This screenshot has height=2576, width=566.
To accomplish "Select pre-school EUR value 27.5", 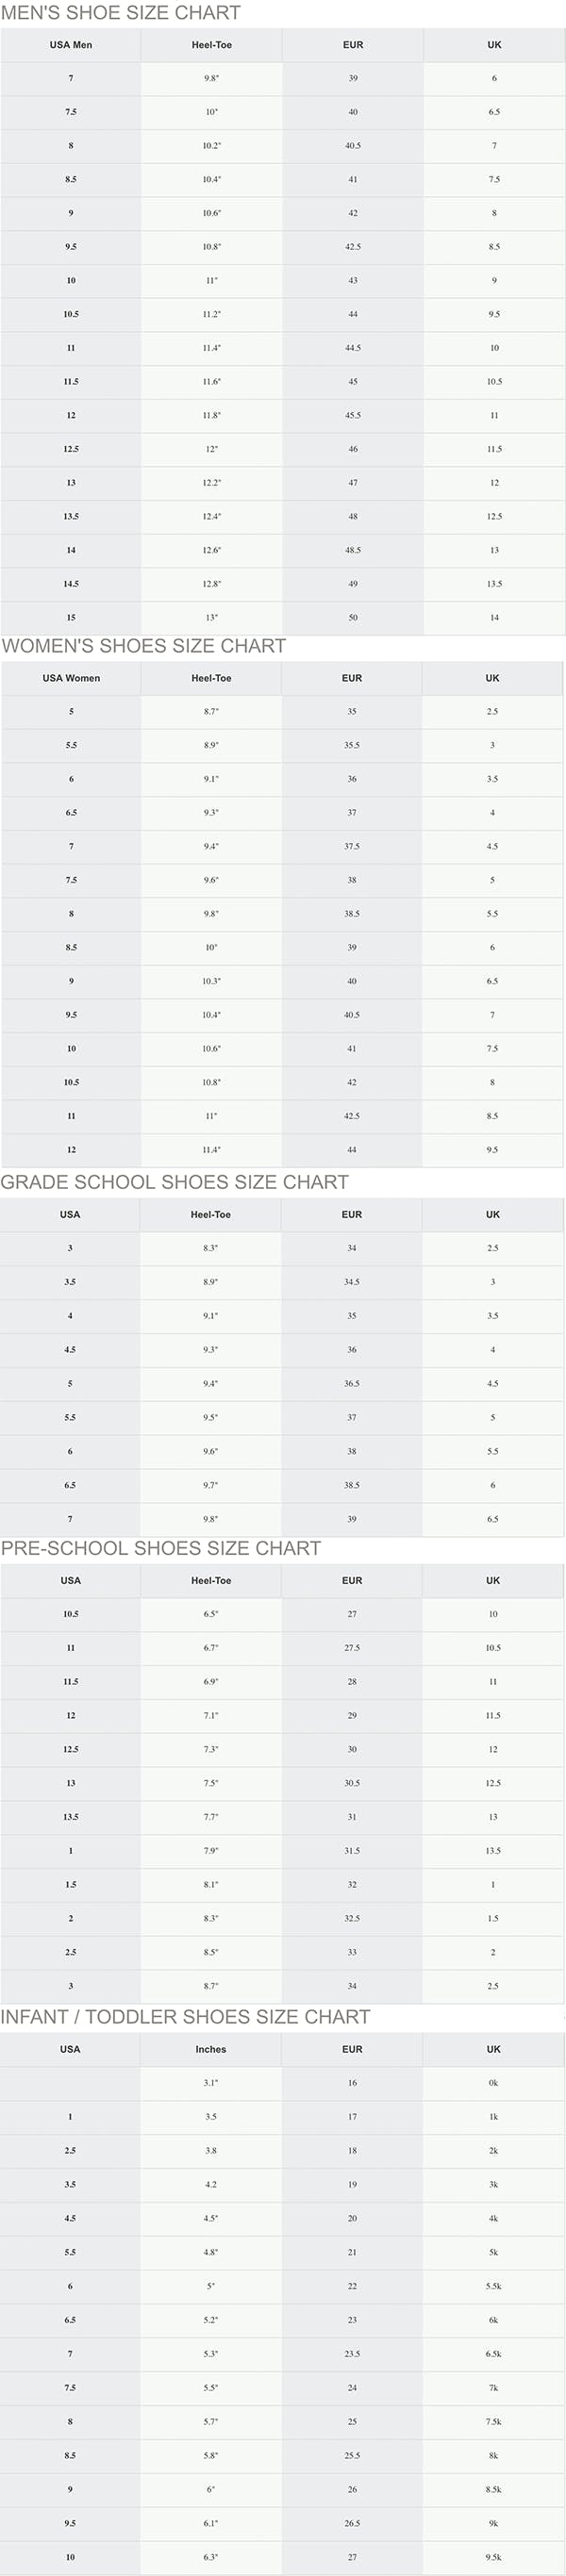I will (x=352, y=1648).
